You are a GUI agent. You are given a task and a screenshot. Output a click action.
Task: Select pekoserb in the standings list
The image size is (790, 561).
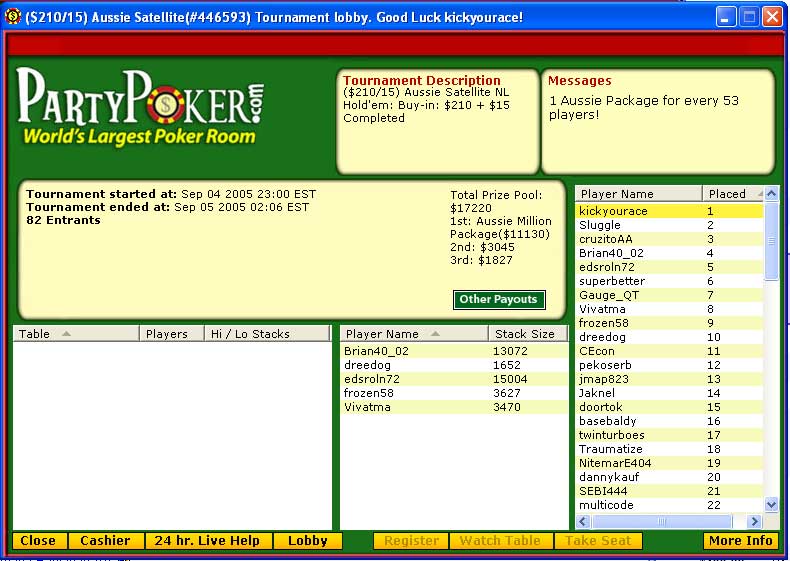(669, 365)
